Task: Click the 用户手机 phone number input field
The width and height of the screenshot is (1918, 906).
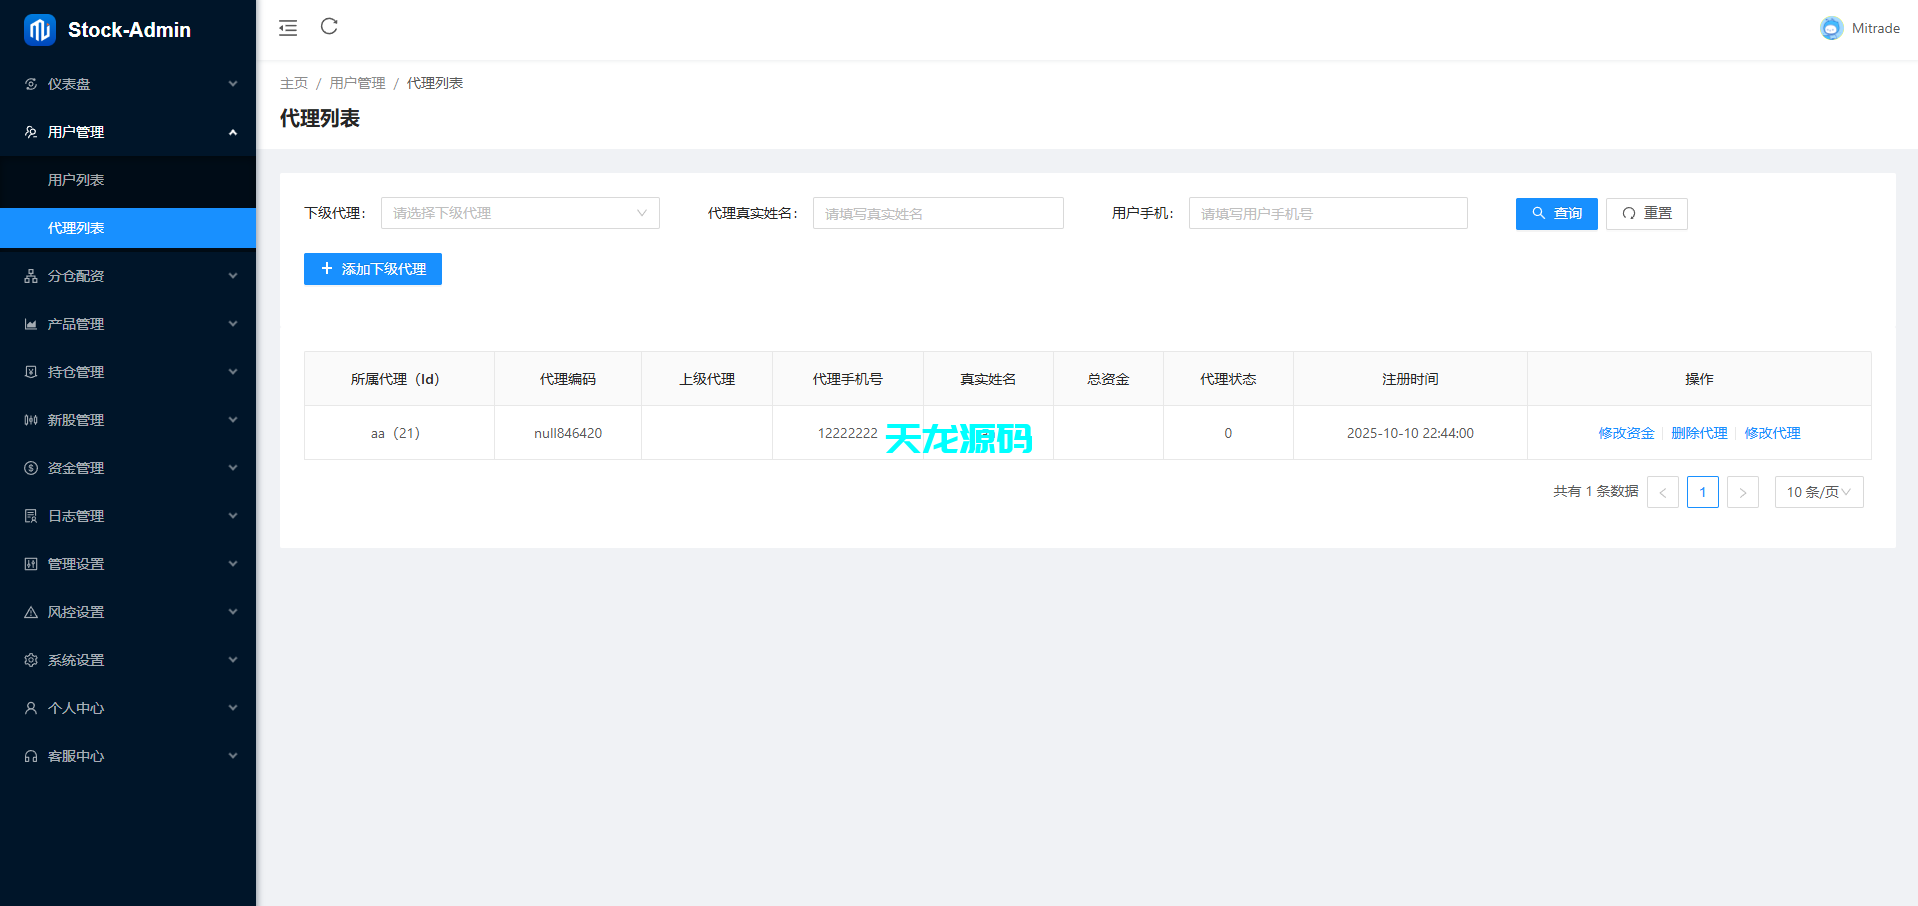Action: (1327, 213)
